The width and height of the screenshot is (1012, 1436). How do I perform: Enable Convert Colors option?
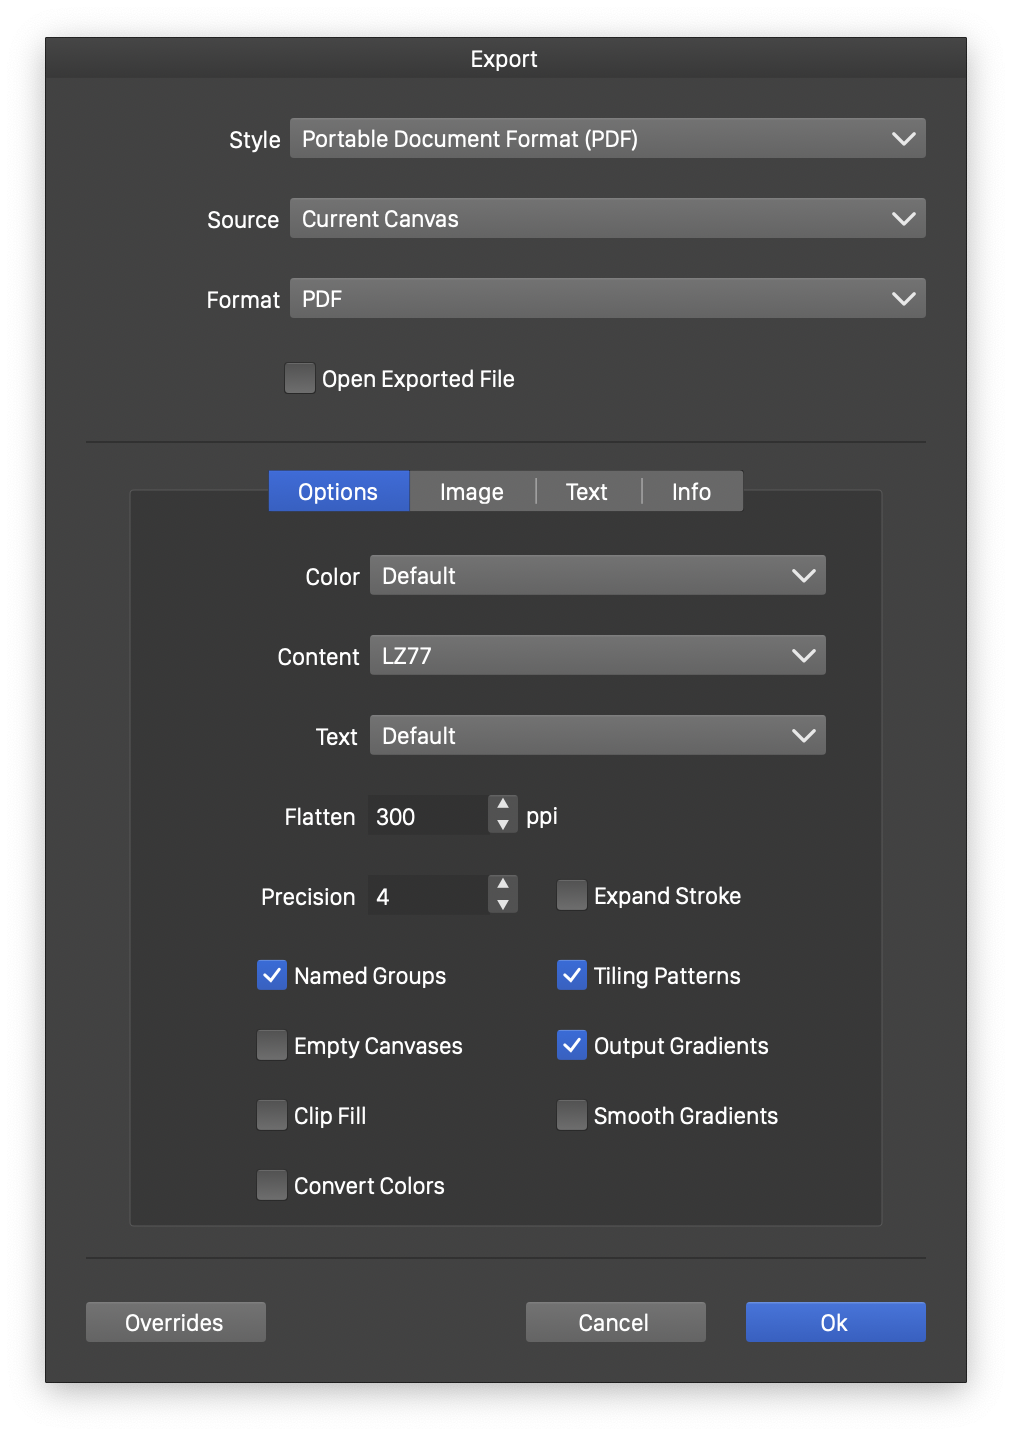pyautogui.click(x=272, y=1185)
